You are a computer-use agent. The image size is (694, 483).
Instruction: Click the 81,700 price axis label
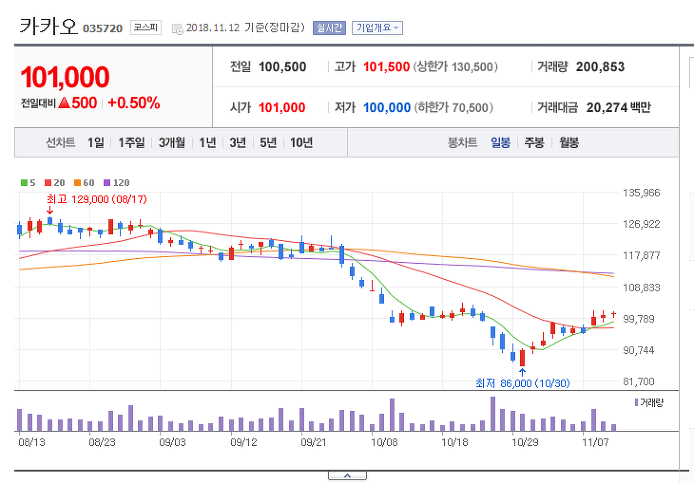pyautogui.click(x=639, y=381)
